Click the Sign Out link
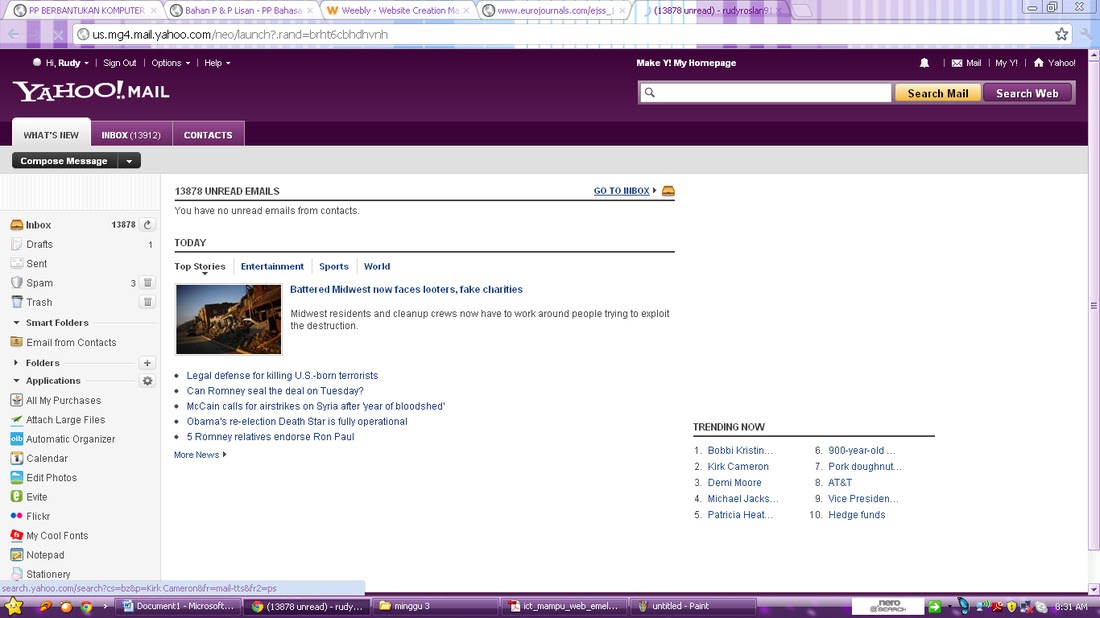Image resolution: width=1100 pixels, height=618 pixels. [x=119, y=62]
